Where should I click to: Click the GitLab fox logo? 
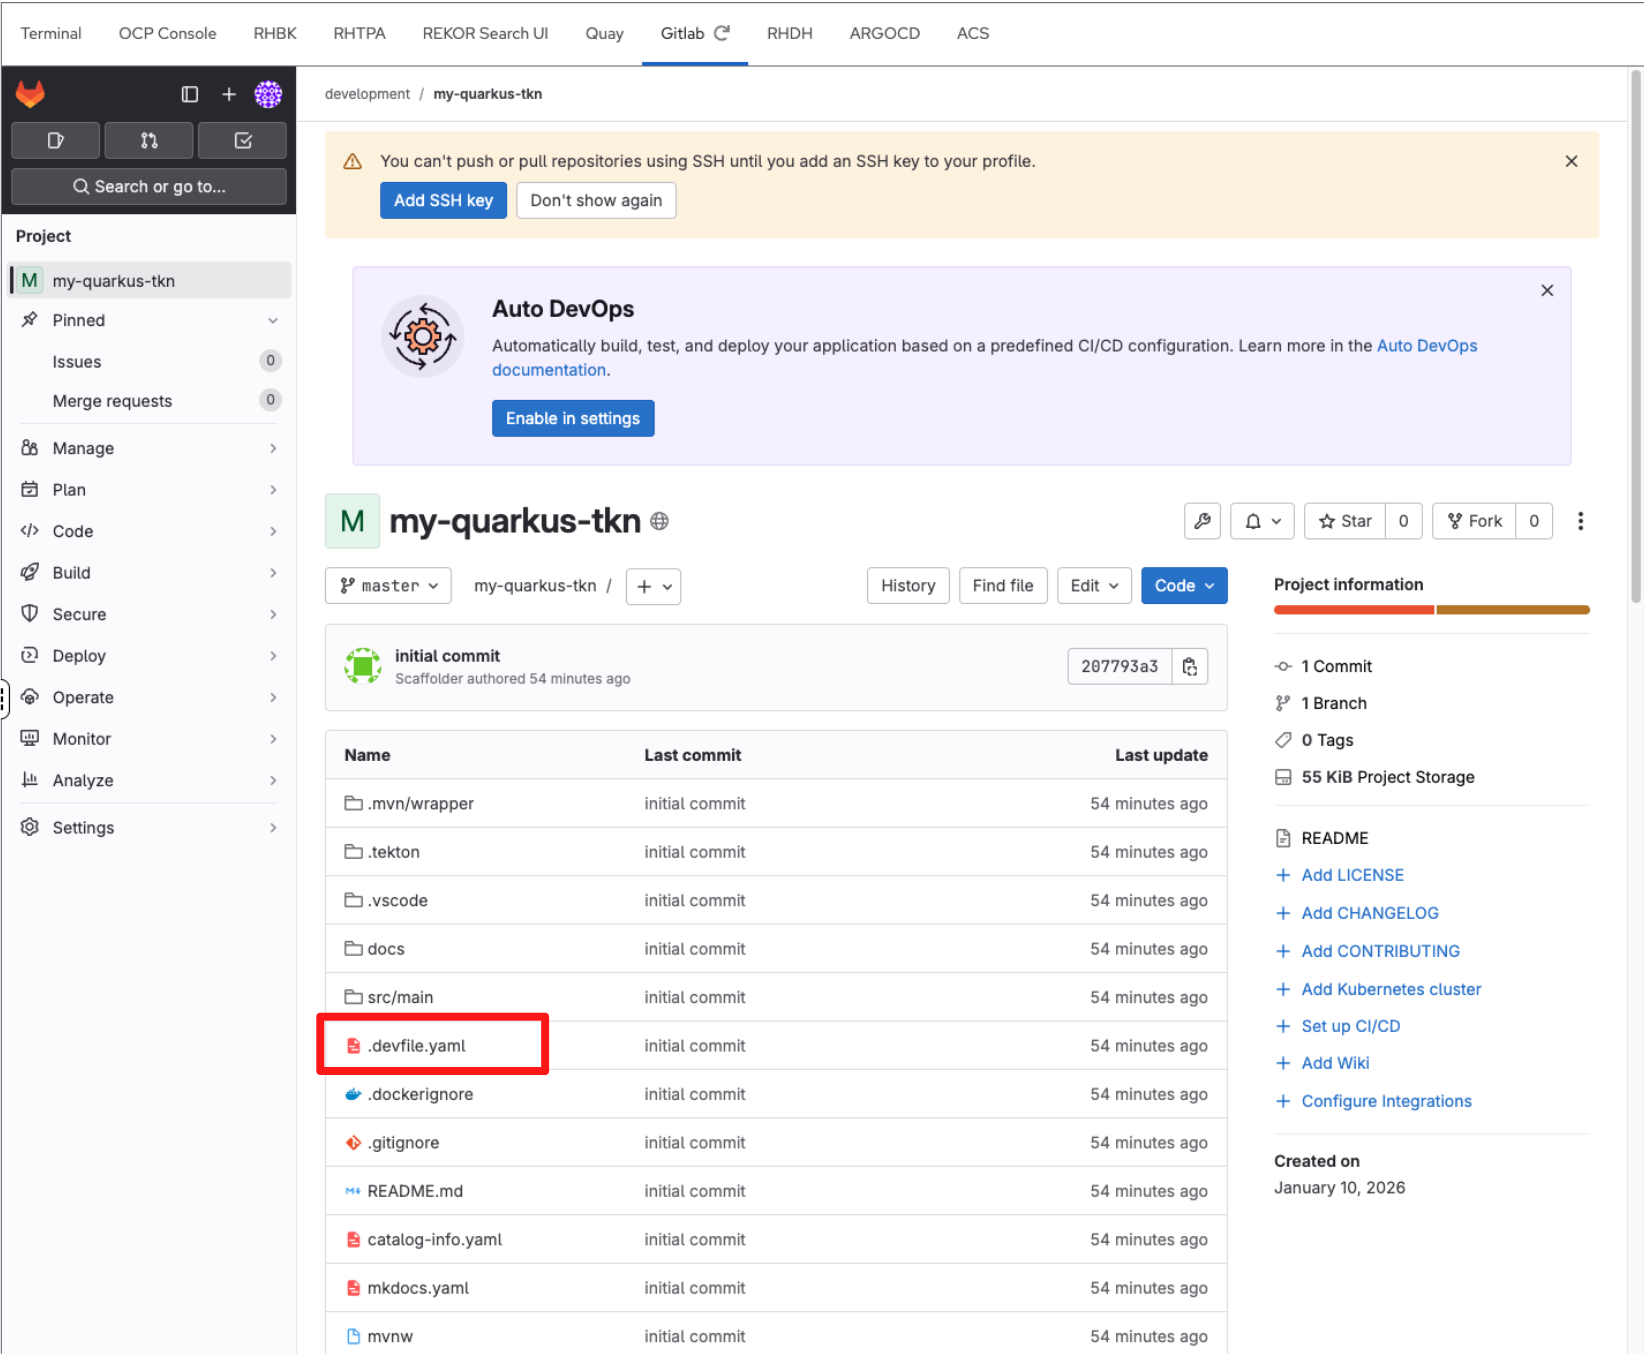coord(30,94)
